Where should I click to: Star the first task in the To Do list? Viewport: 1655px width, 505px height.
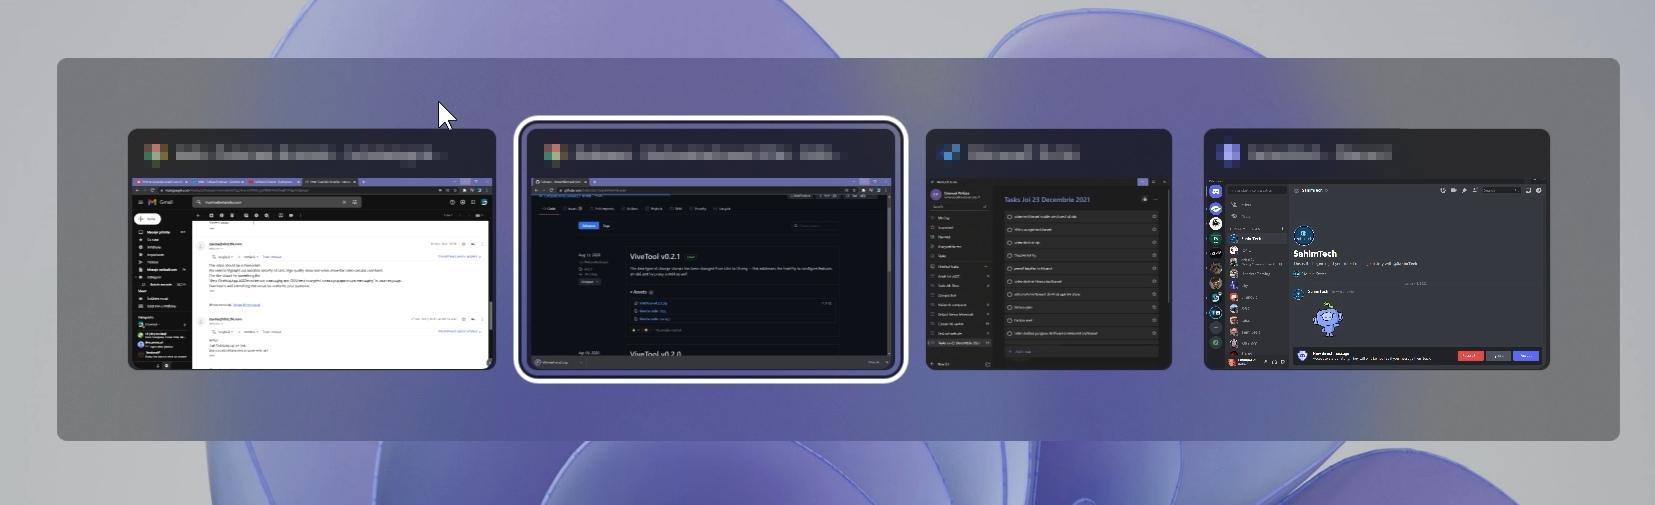click(x=1154, y=216)
